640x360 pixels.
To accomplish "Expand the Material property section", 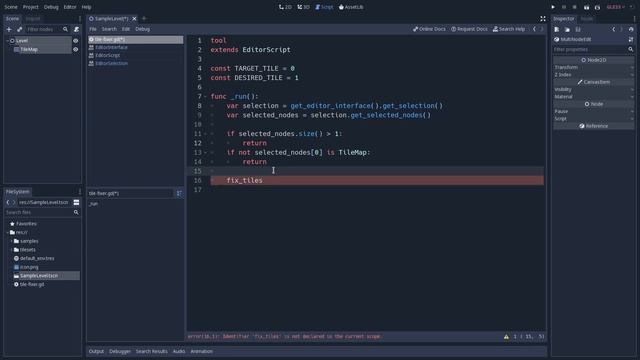I will (x=593, y=97).
